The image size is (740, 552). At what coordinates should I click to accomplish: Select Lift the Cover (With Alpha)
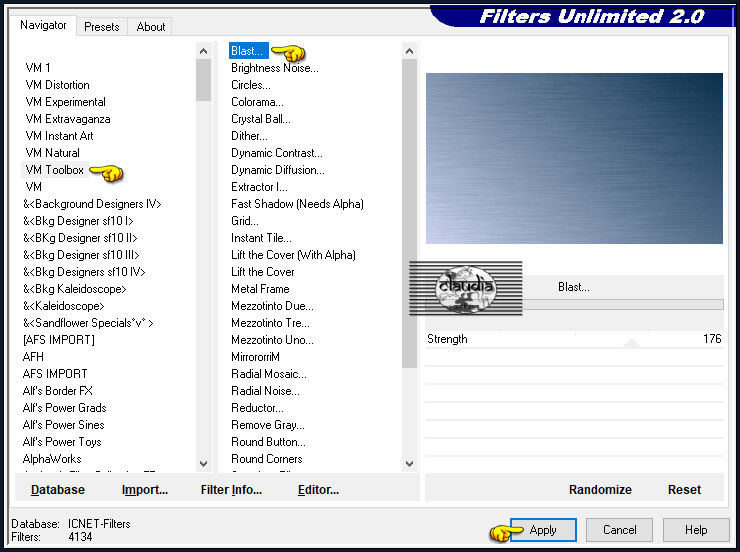293,255
